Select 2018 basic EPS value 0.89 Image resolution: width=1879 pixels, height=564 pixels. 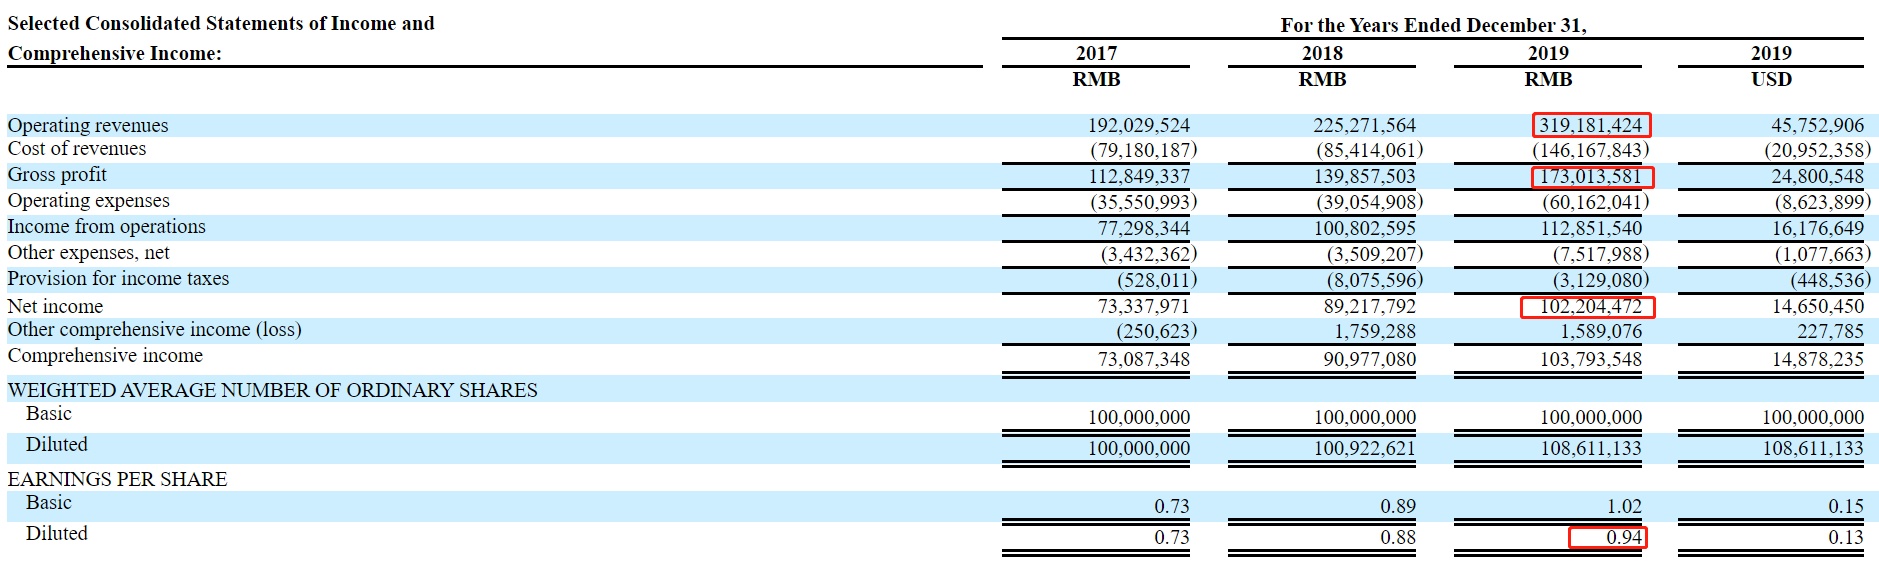1398,507
